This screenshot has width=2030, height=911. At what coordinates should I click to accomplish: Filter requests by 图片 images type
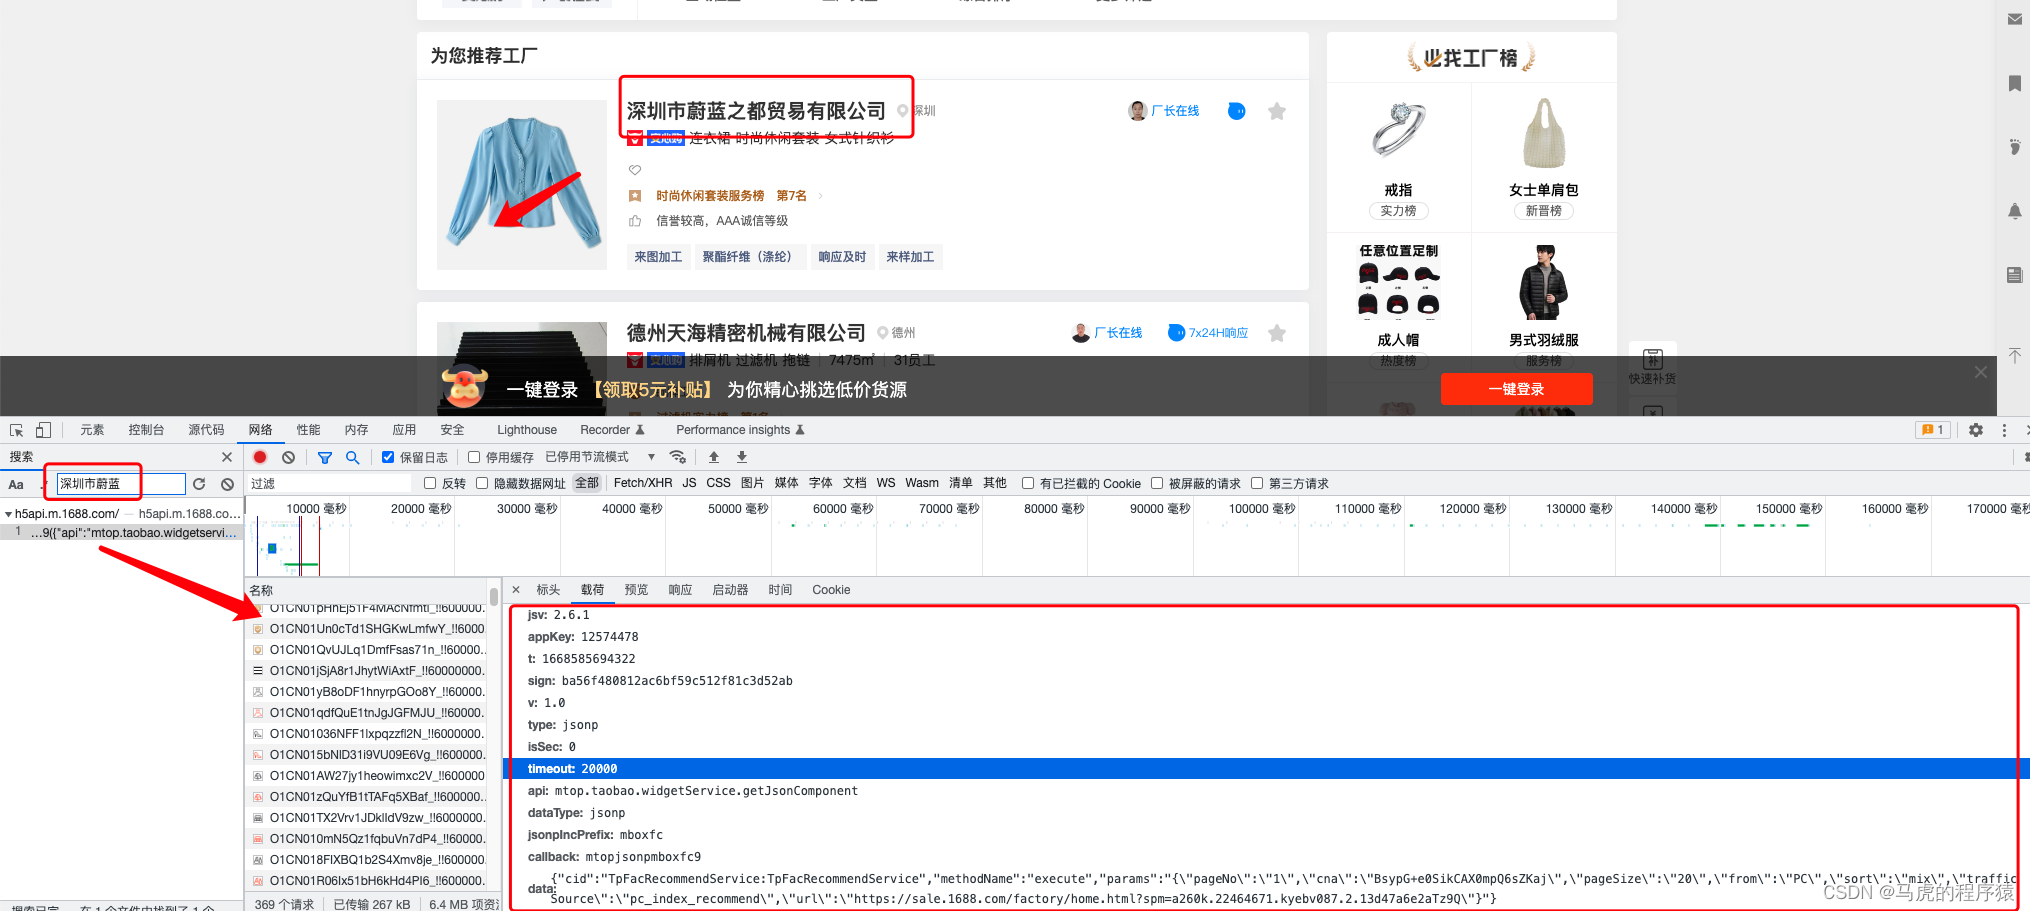point(752,483)
